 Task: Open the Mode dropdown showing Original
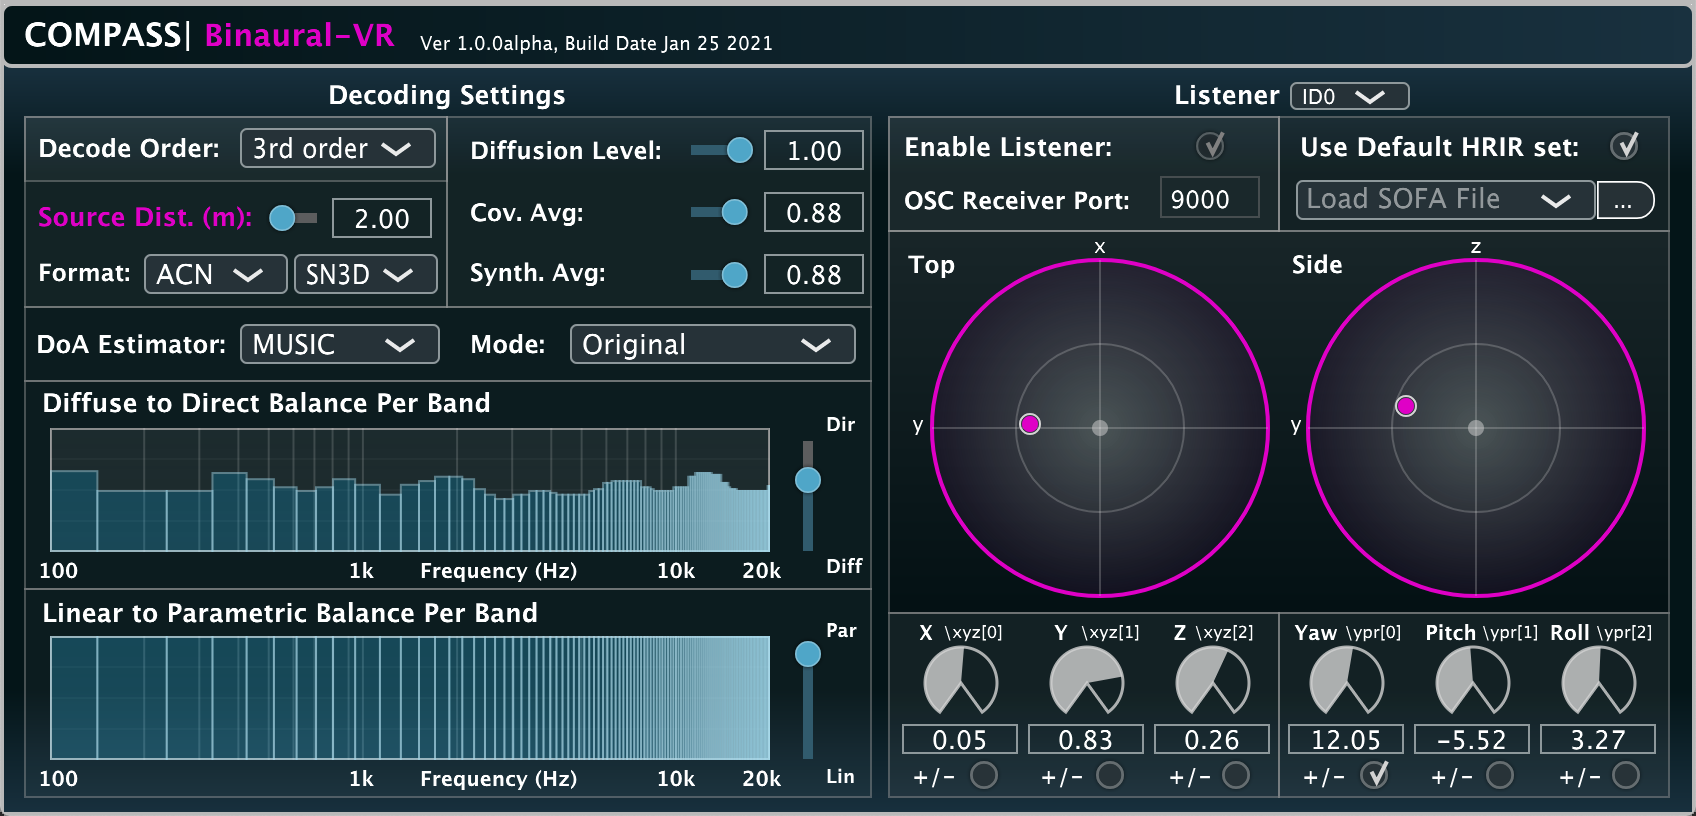click(712, 344)
